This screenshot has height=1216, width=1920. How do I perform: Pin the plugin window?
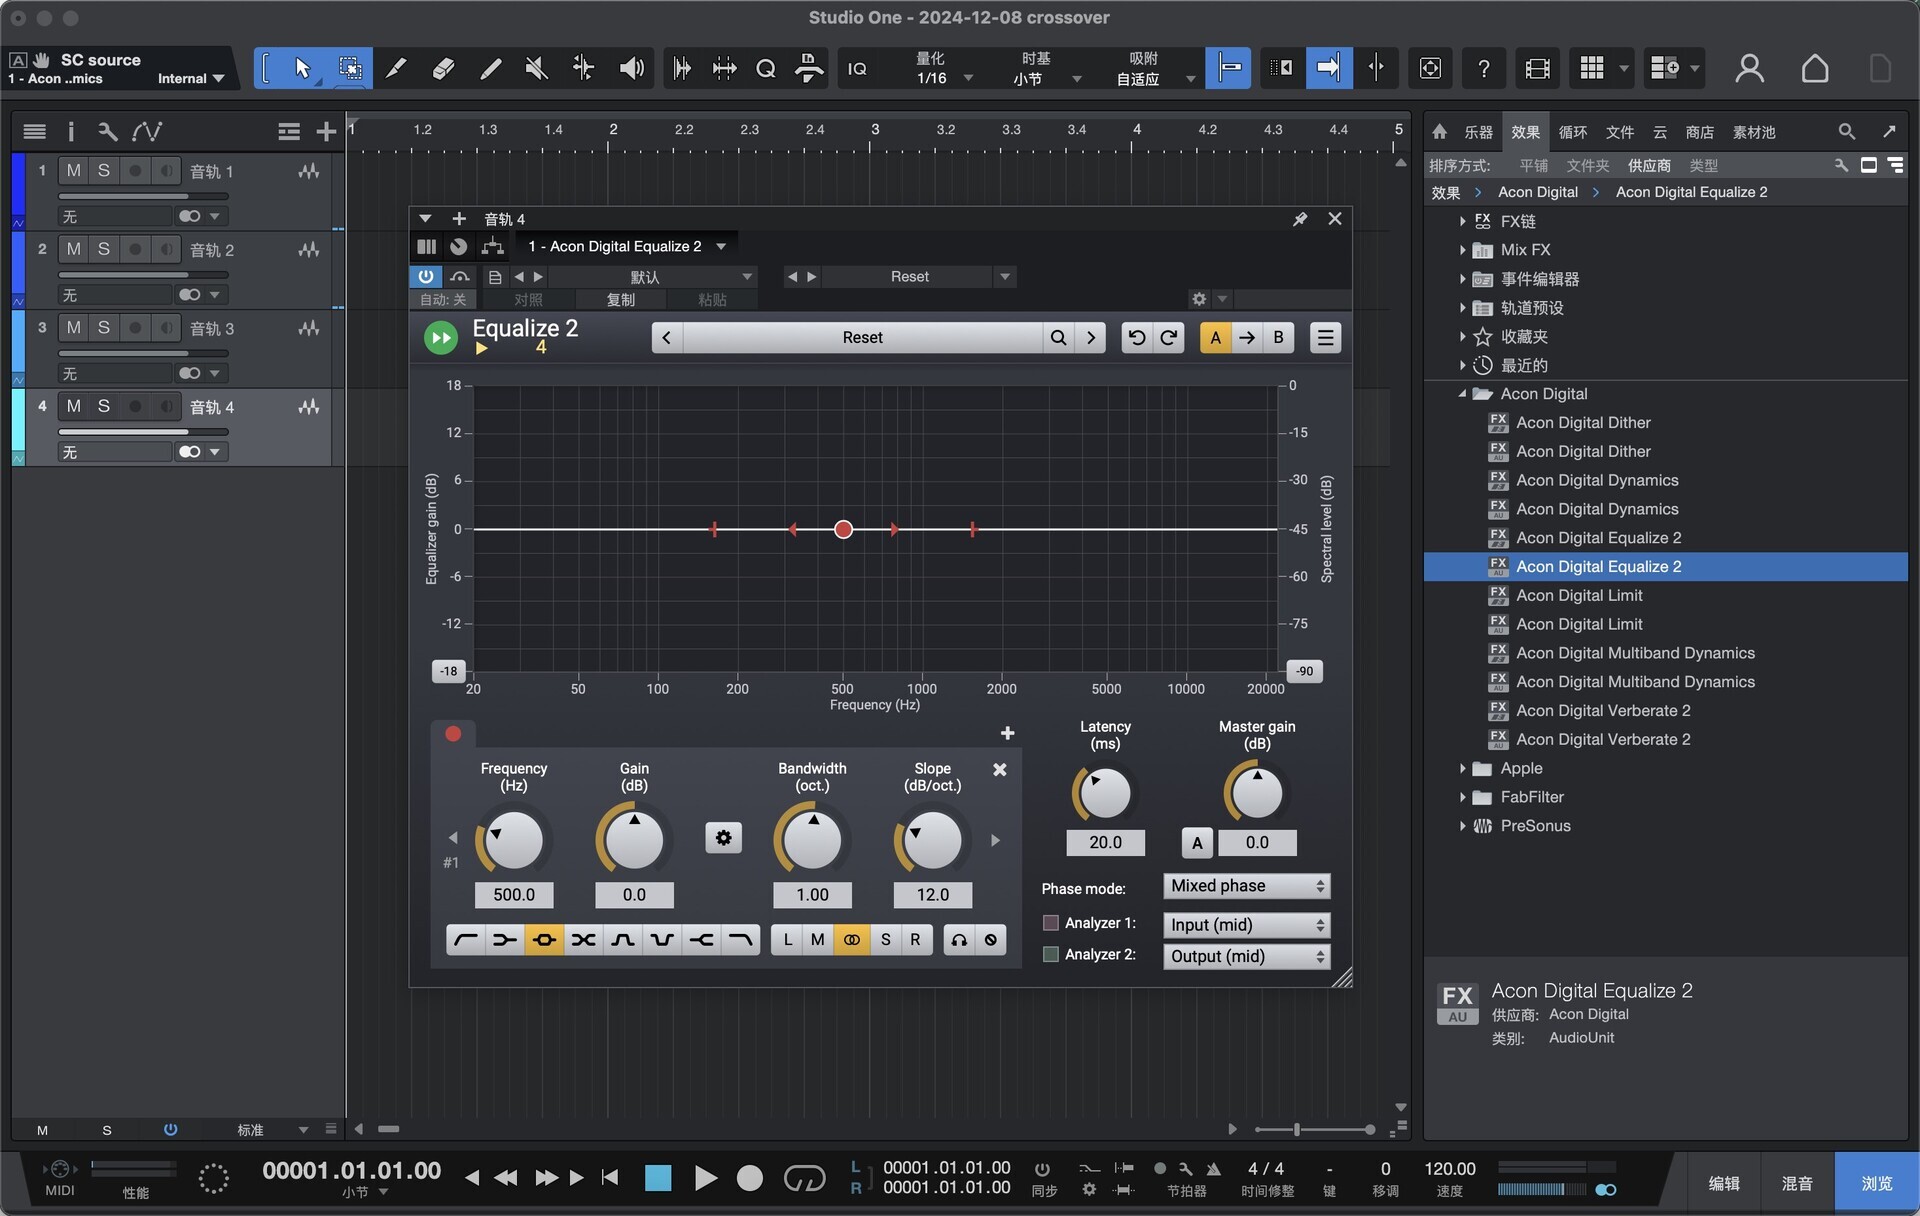tap(1300, 219)
